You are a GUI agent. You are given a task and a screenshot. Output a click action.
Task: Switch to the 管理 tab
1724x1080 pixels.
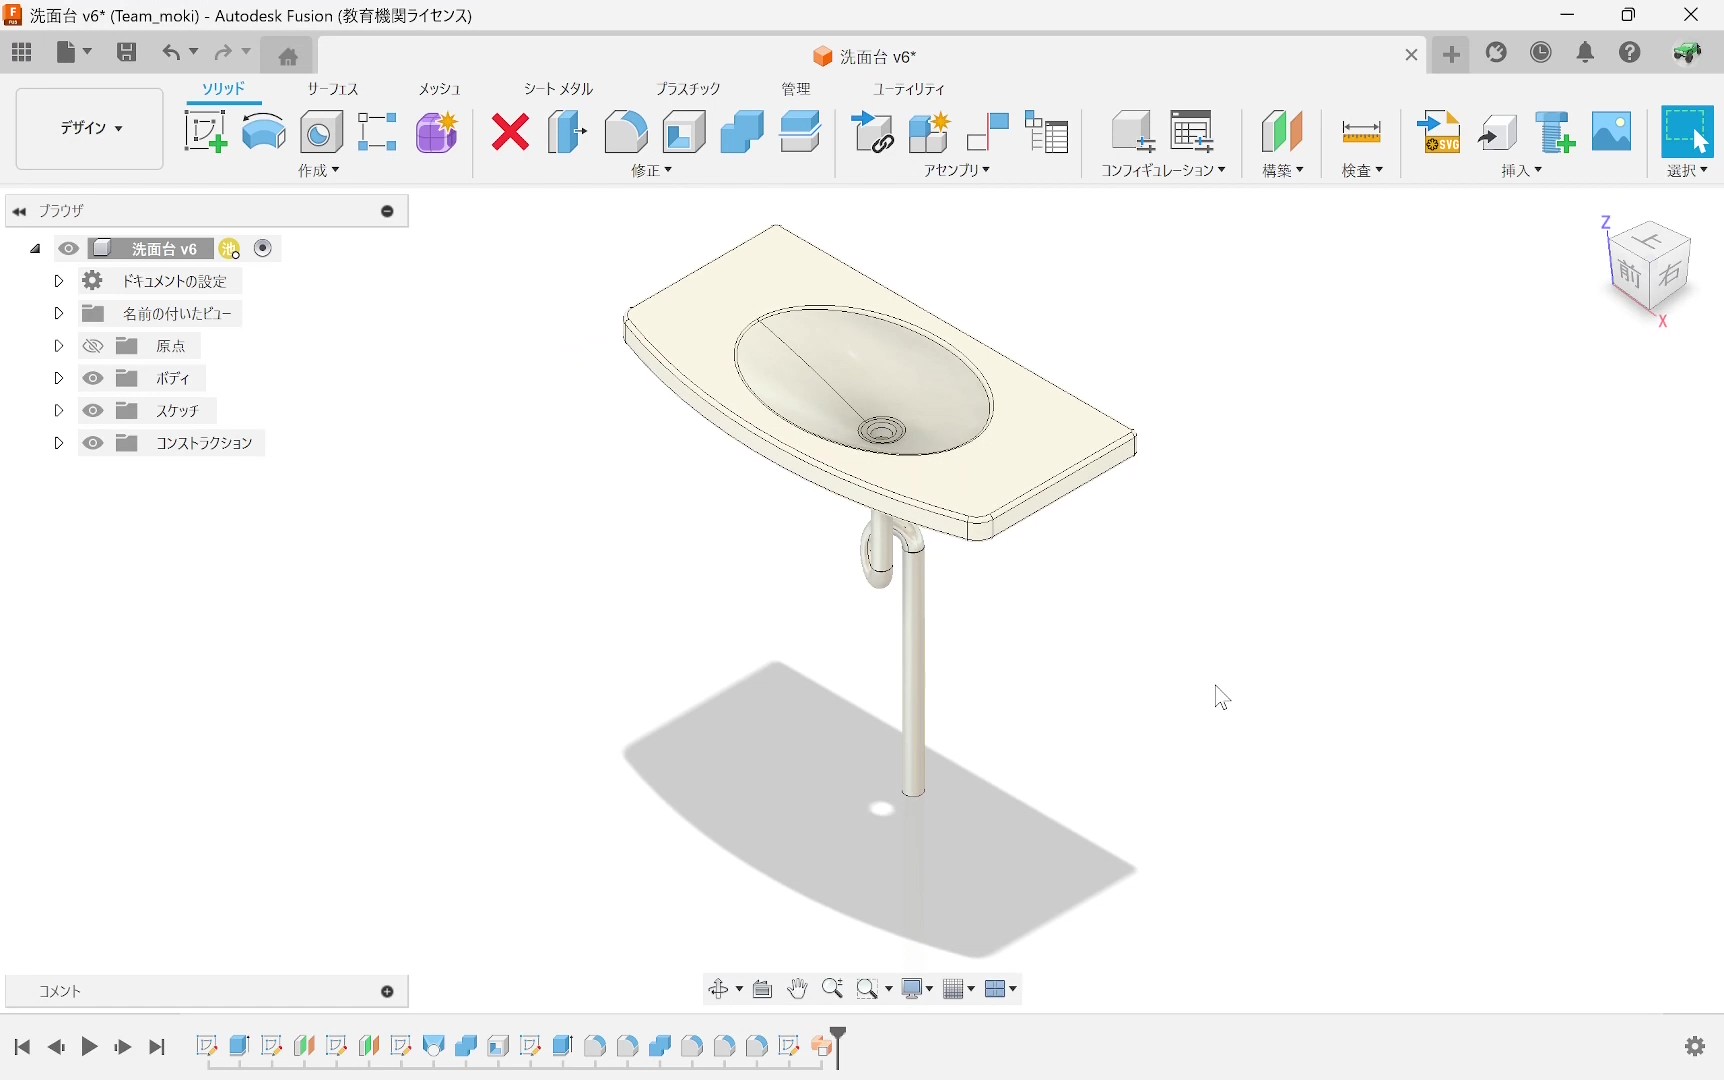click(x=796, y=89)
